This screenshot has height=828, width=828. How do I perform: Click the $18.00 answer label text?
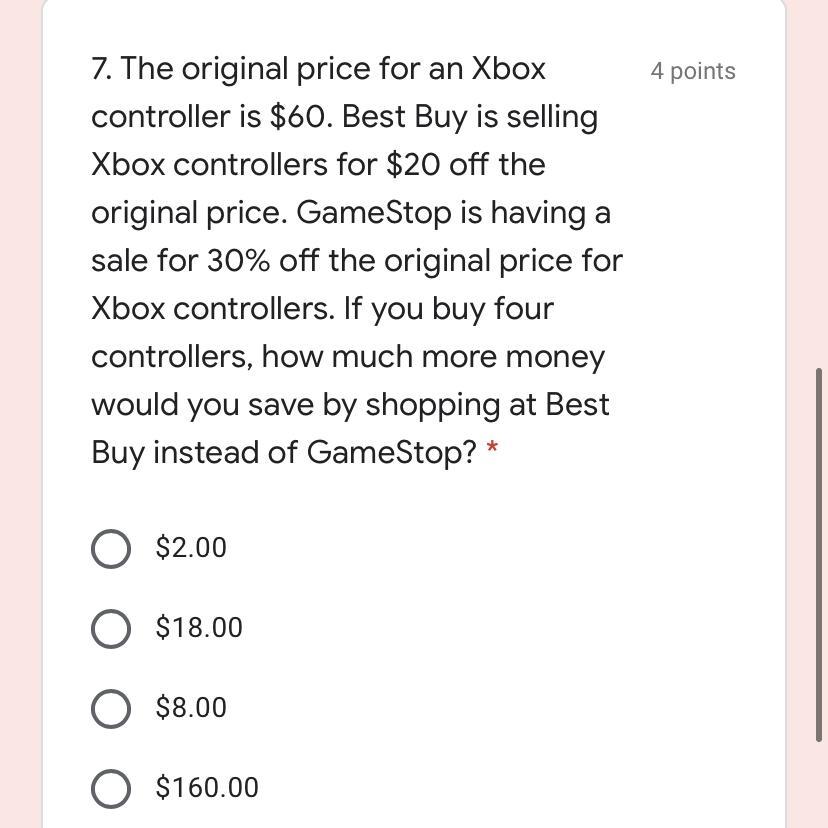(x=199, y=628)
